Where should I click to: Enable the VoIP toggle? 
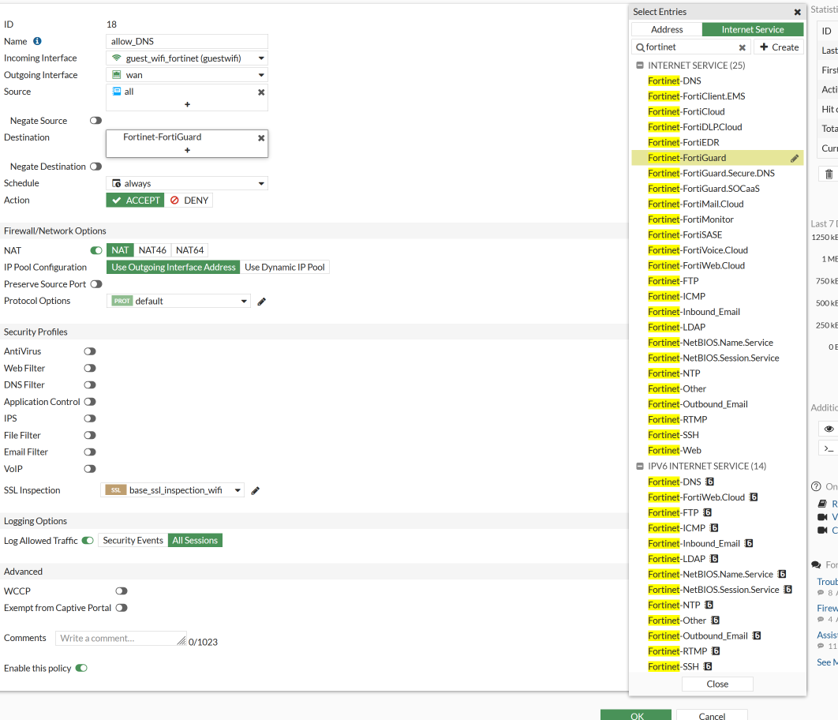(90, 469)
